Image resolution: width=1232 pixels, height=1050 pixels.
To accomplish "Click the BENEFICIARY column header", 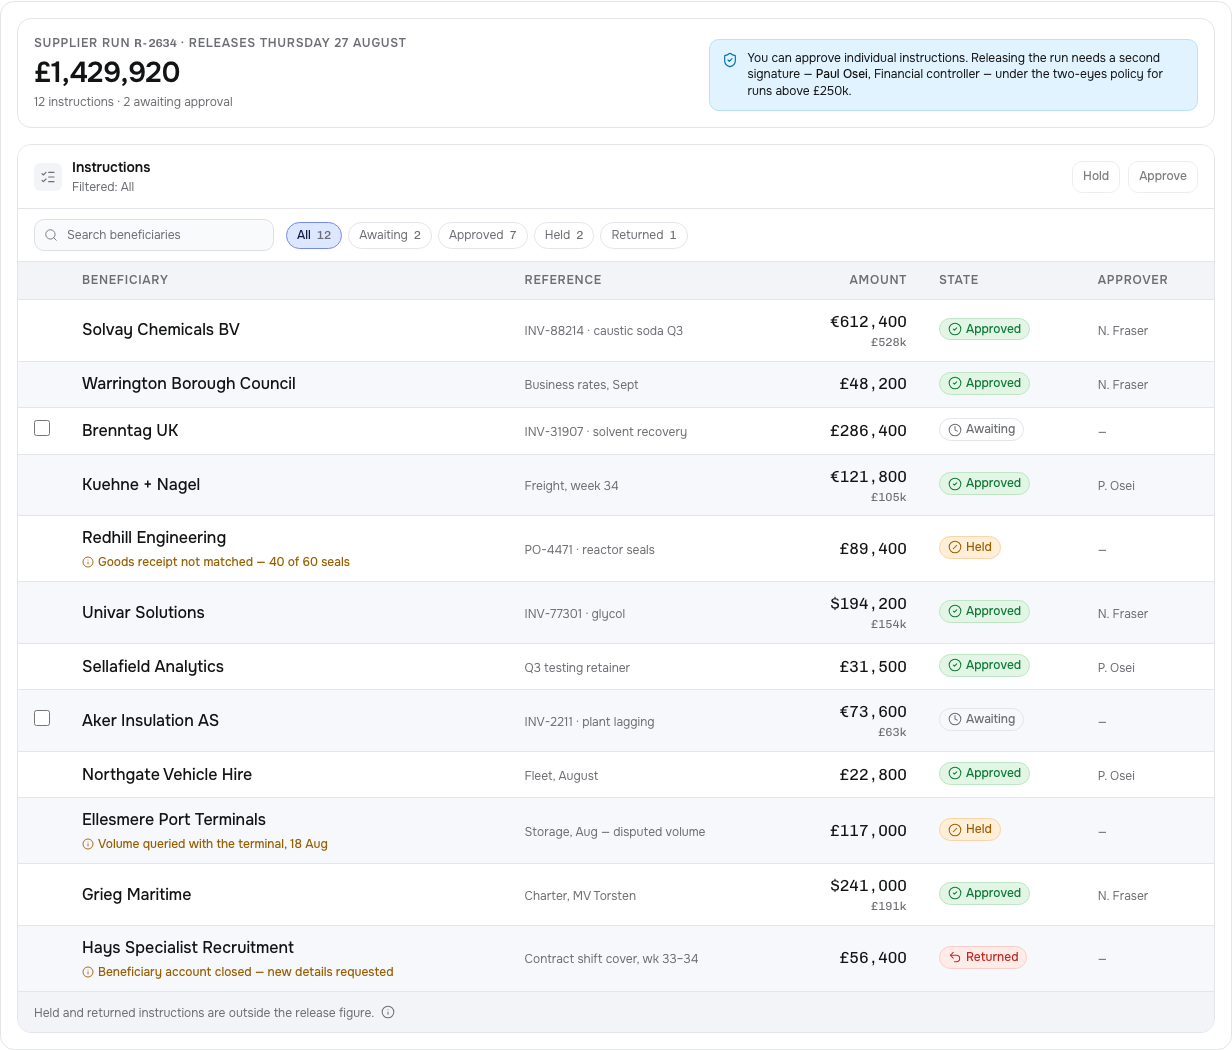I will [125, 280].
